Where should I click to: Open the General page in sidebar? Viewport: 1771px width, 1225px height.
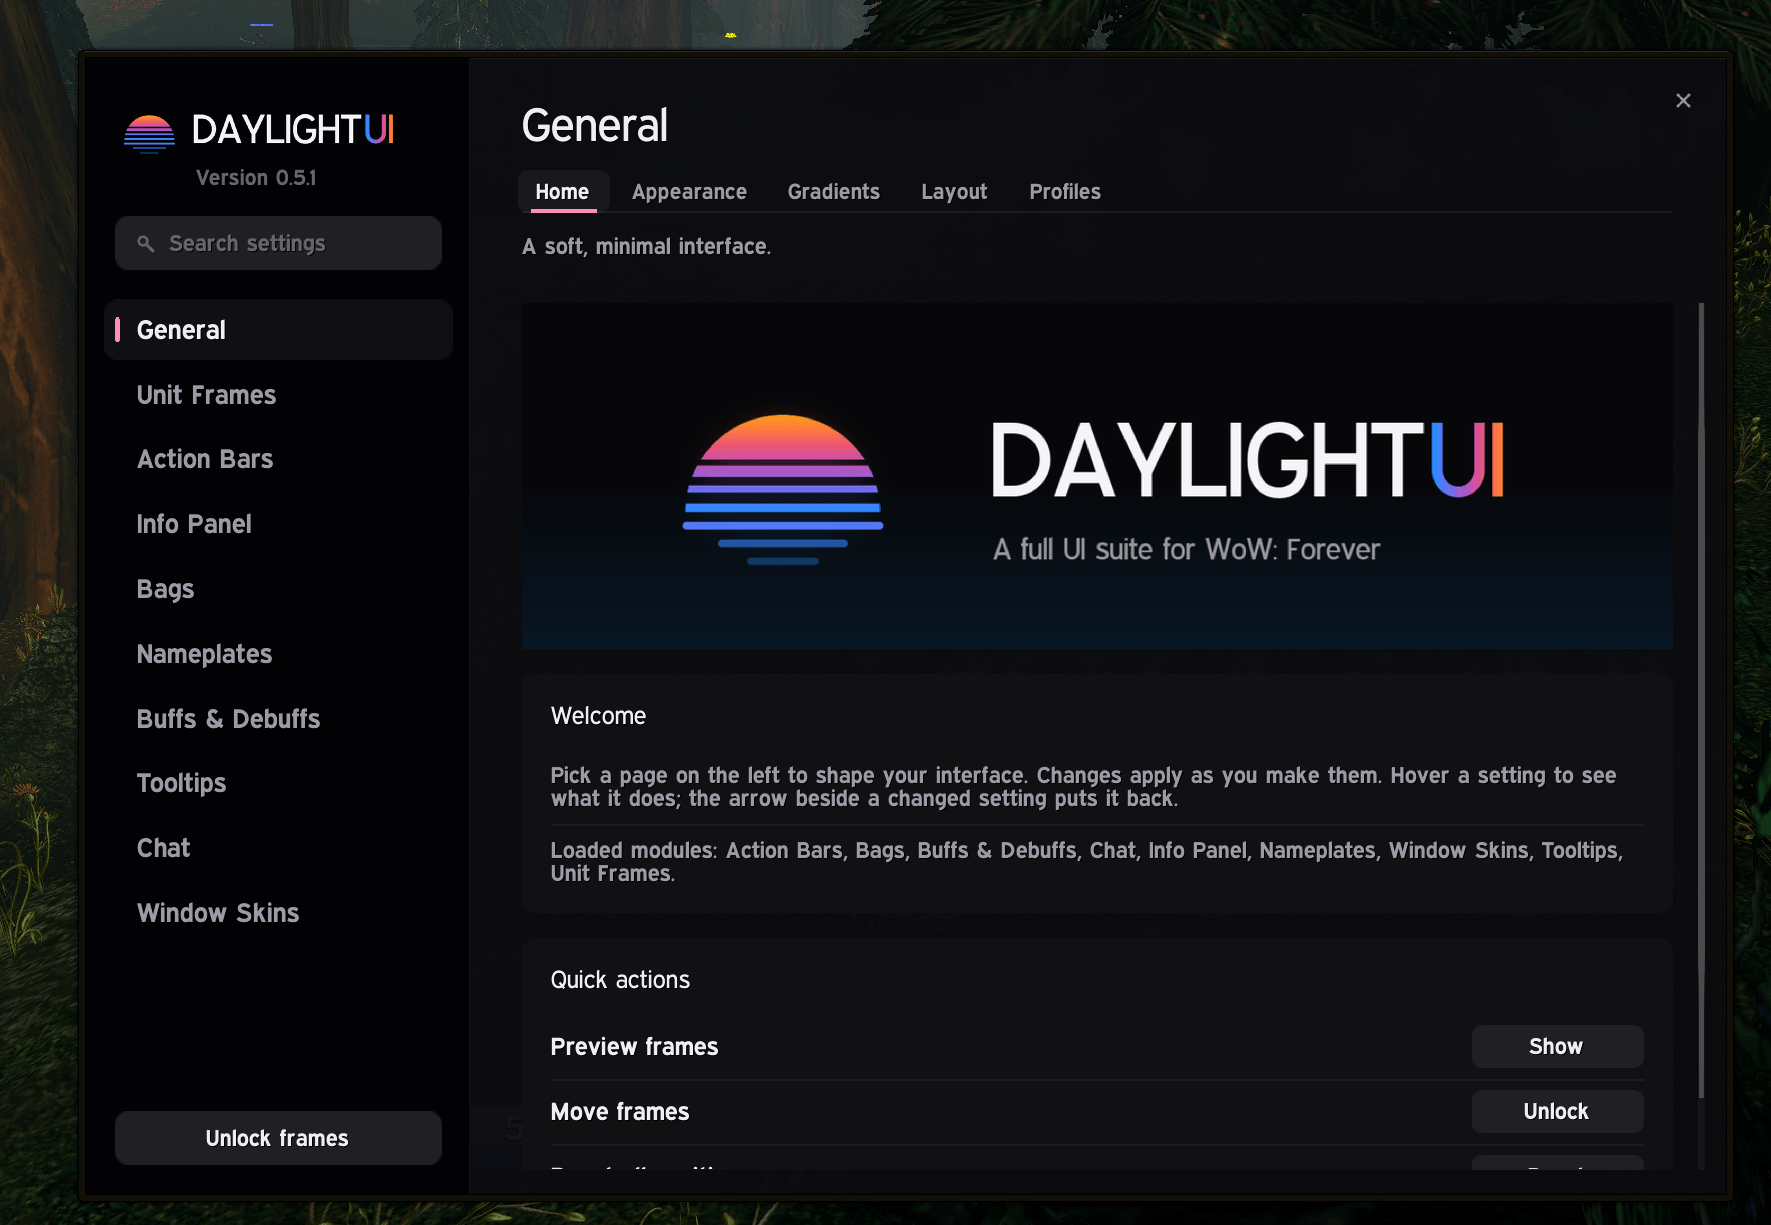point(278,330)
